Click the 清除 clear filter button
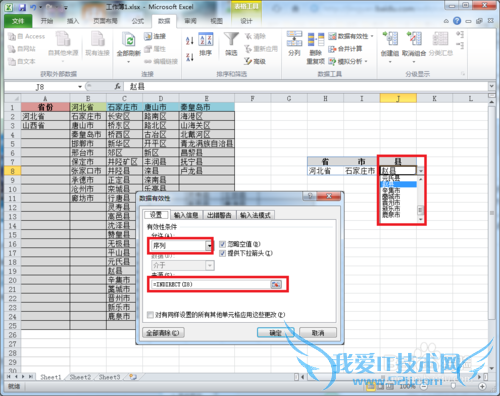The height and width of the screenshot is (396, 500). [x=255, y=36]
